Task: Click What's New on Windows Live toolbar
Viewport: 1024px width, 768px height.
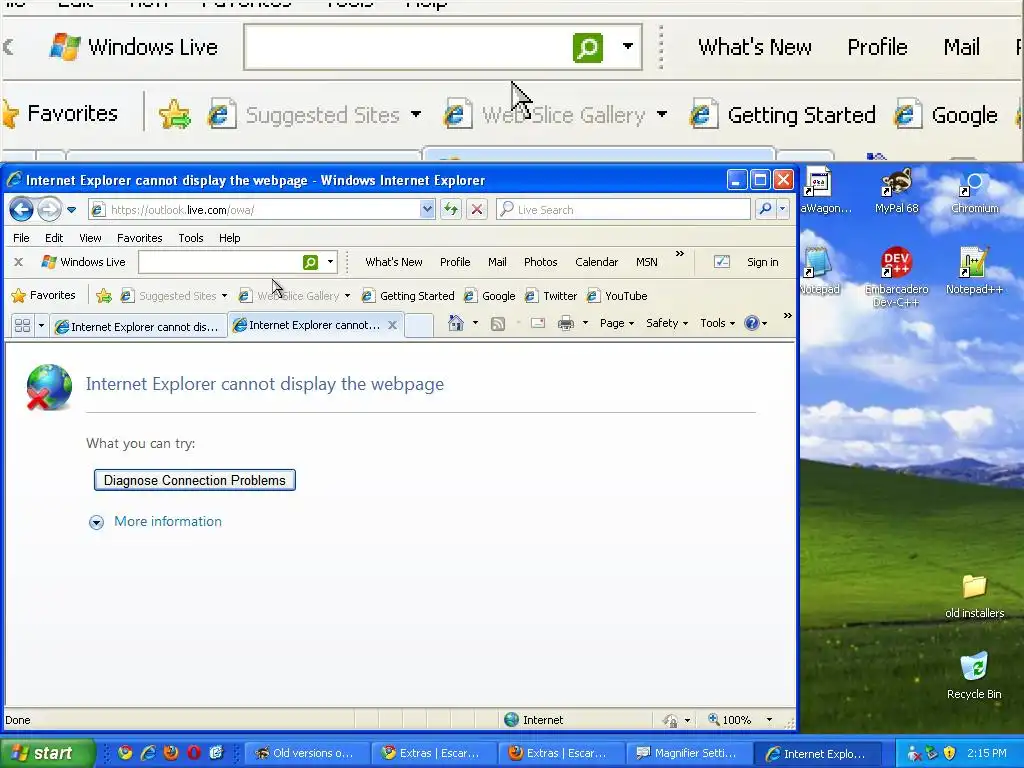Action: pos(394,262)
